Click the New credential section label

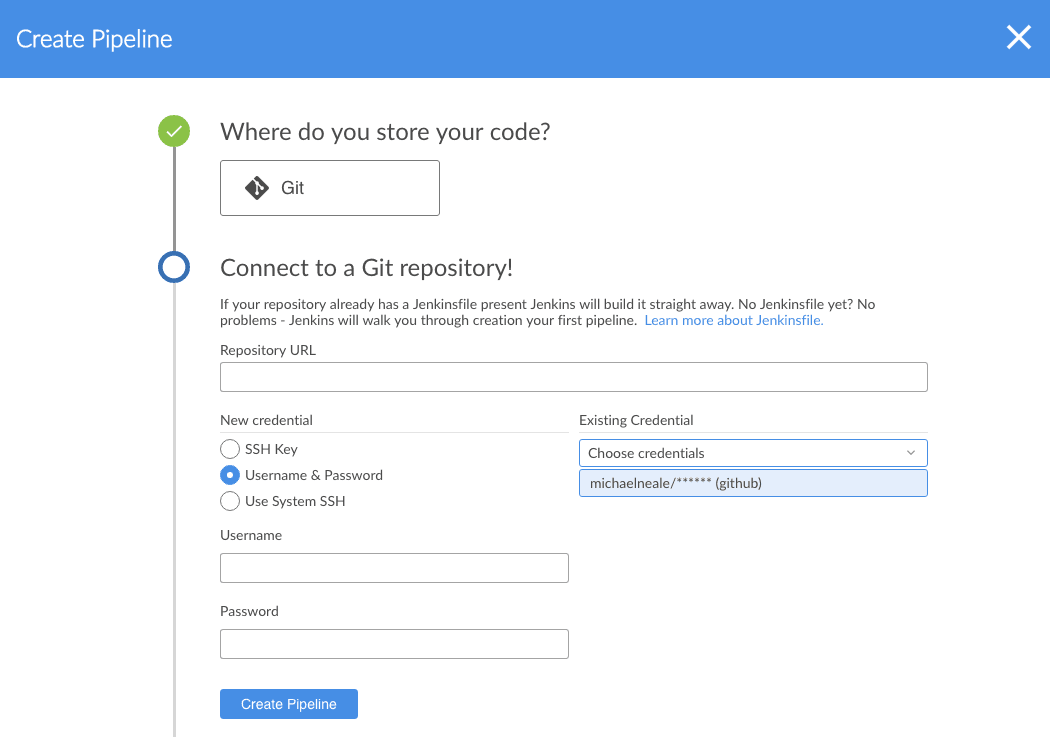(264, 420)
